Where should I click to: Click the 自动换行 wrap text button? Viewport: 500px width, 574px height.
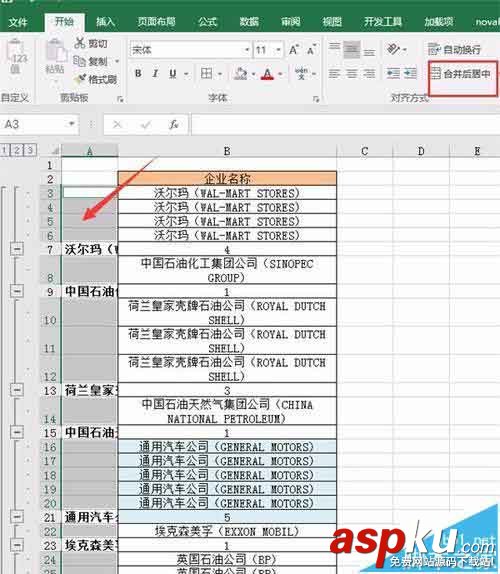[454, 49]
